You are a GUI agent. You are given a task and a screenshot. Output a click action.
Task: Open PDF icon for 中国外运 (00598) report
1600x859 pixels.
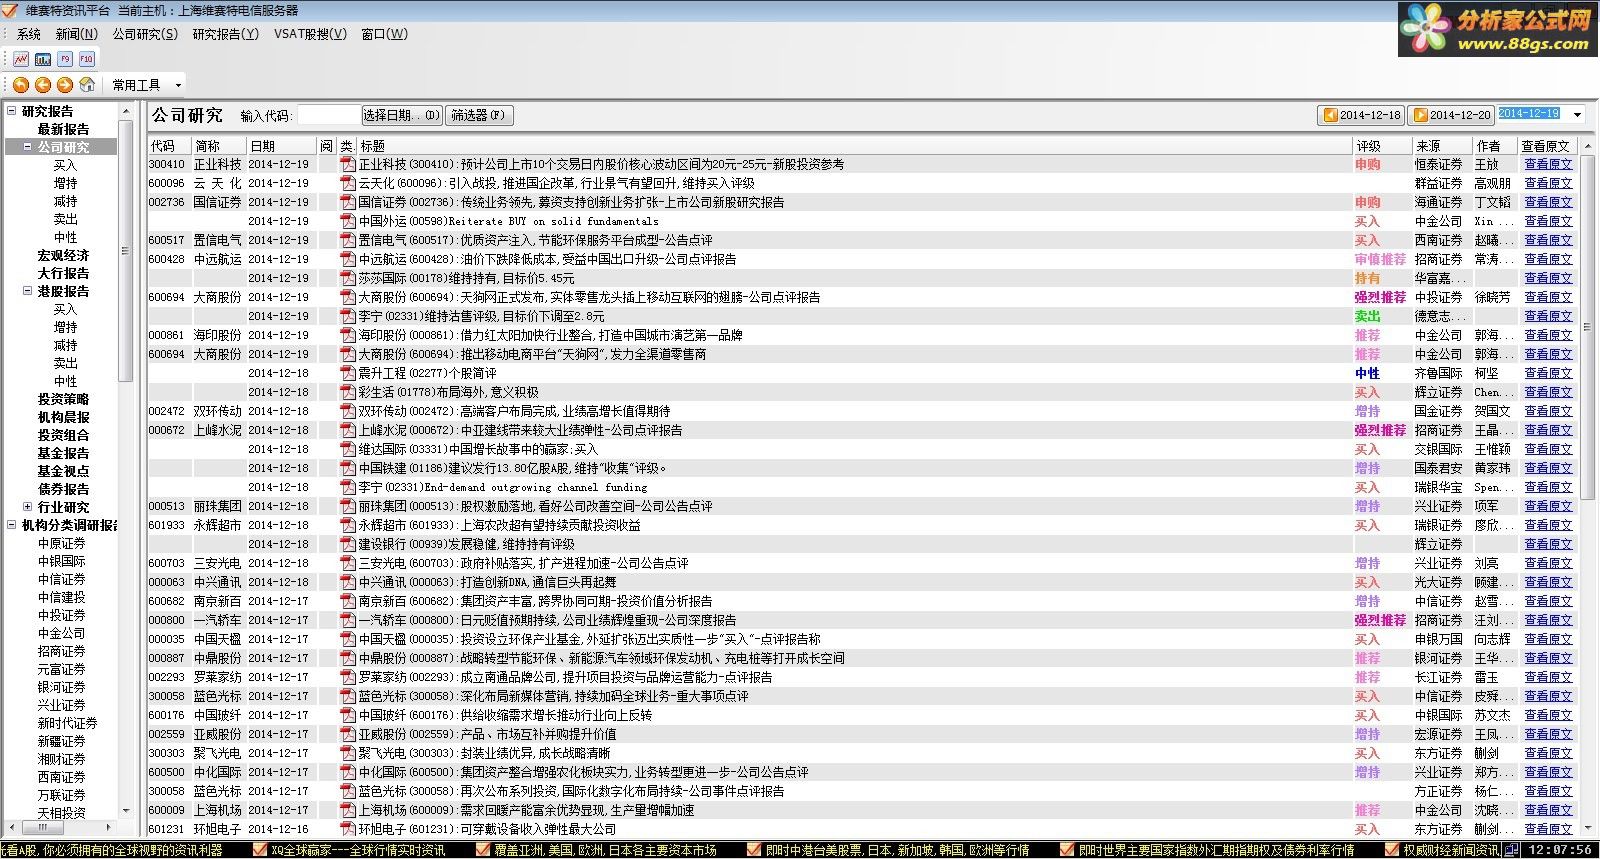pyautogui.click(x=348, y=221)
